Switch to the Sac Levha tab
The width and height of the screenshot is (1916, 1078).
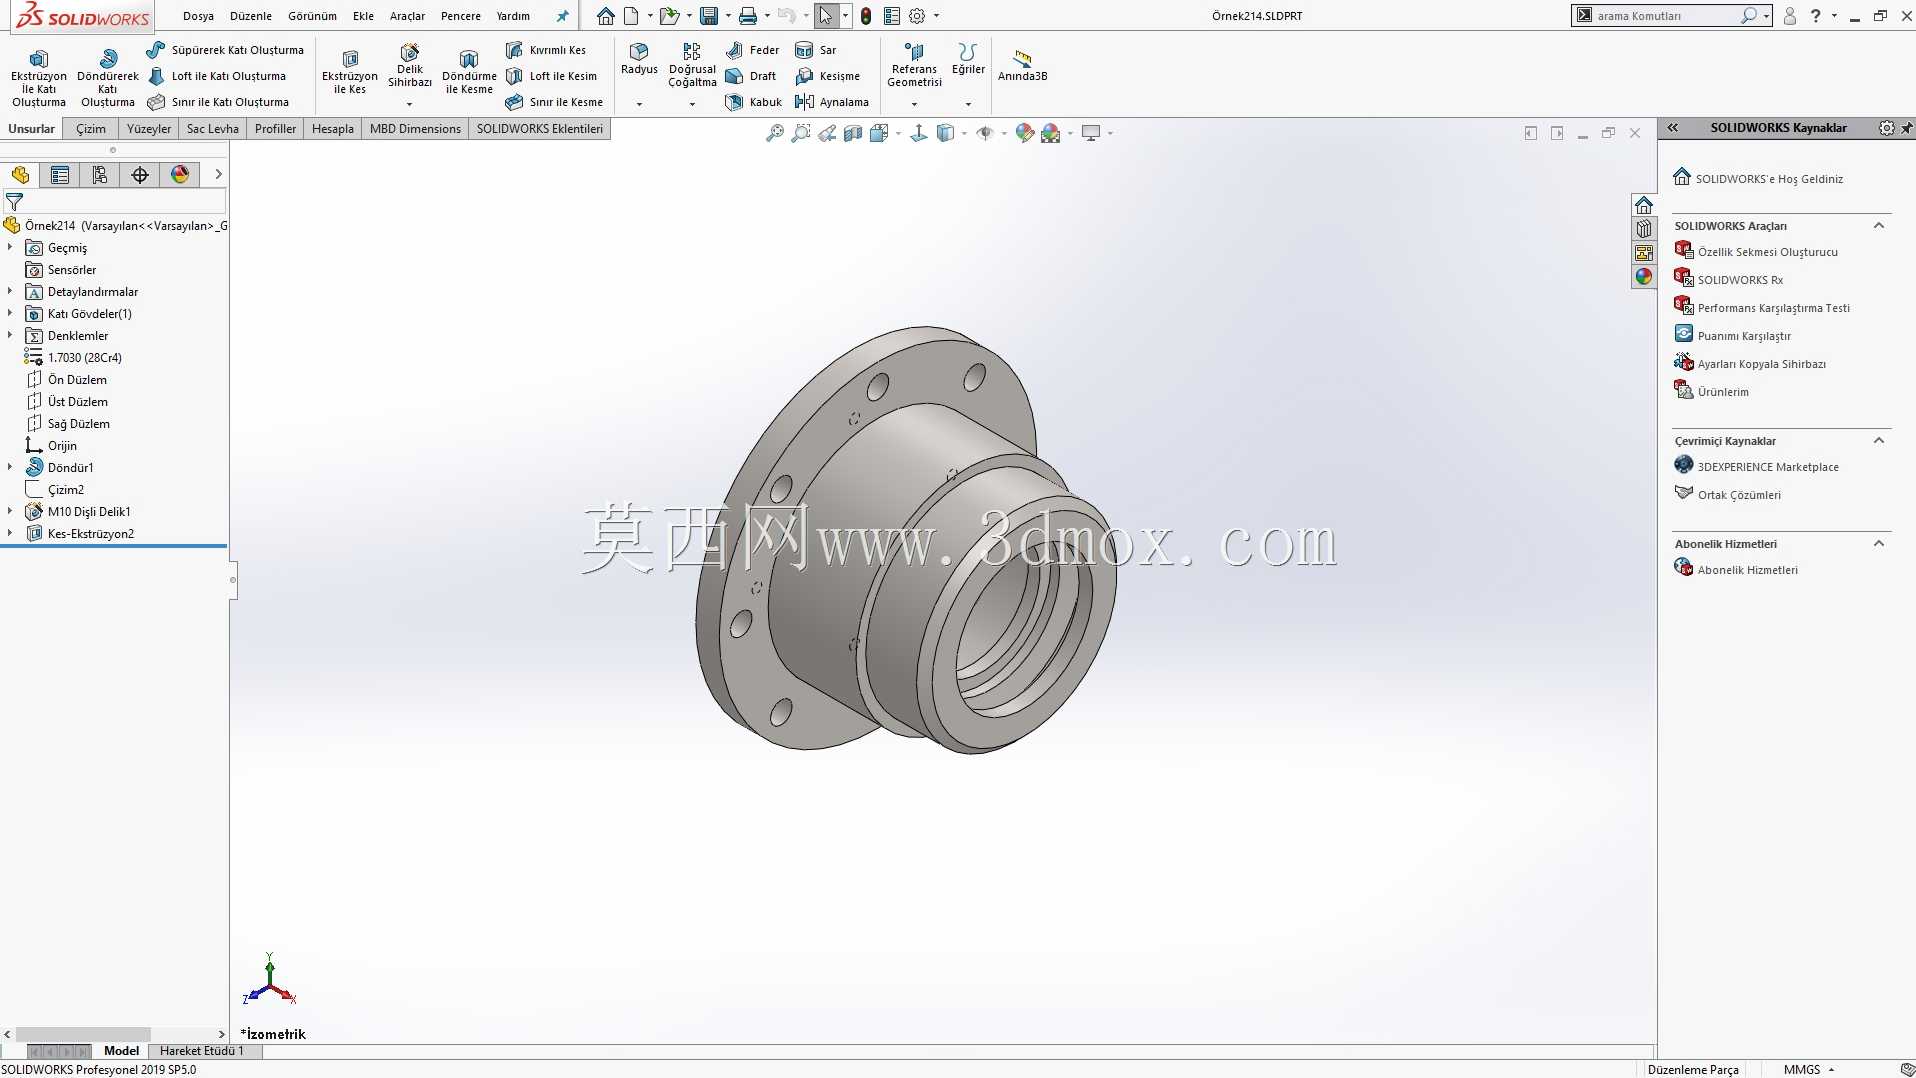(213, 129)
